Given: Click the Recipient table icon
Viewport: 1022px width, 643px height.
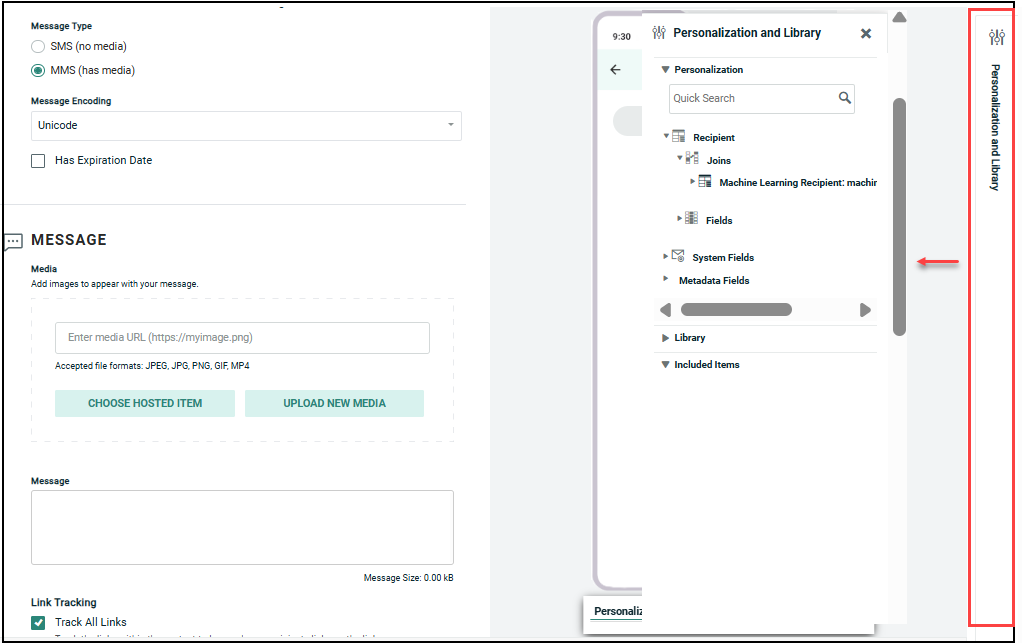Looking at the screenshot, I should pos(679,137).
